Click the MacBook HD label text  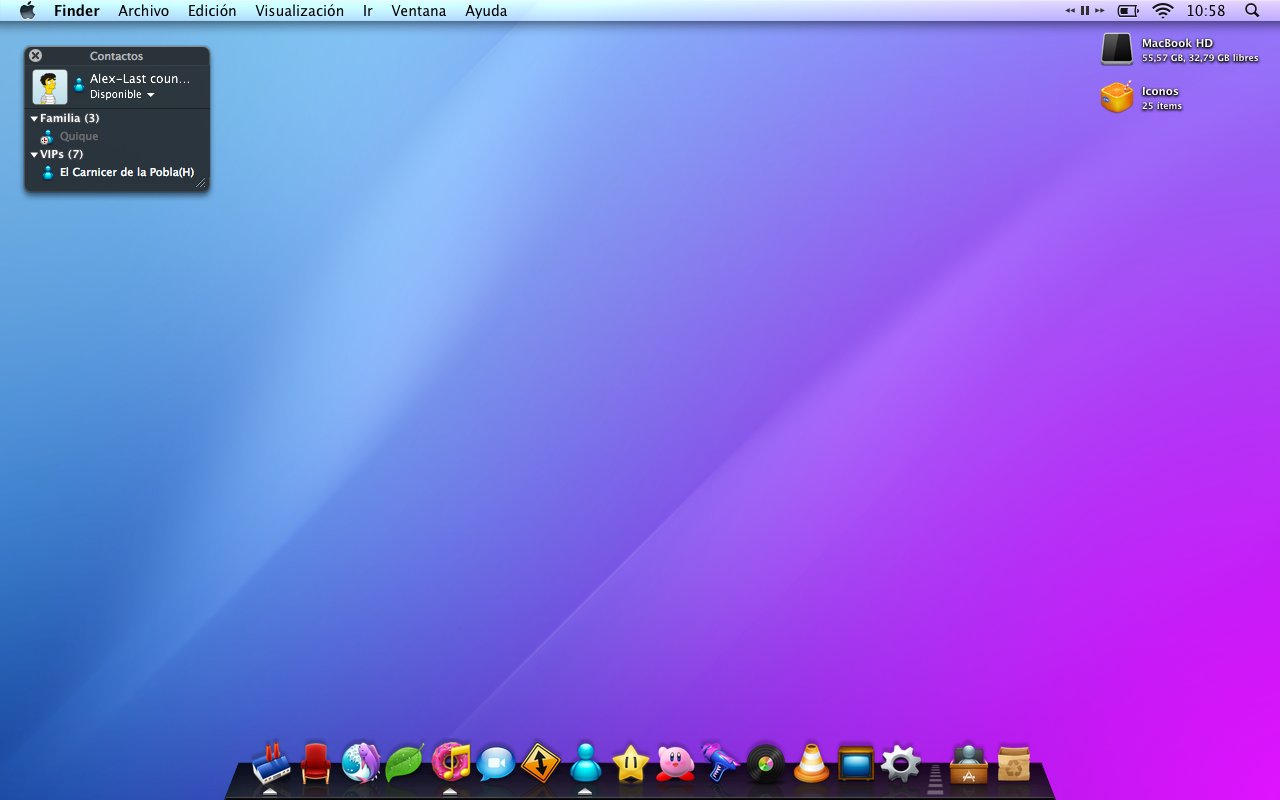pyautogui.click(x=1177, y=43)
